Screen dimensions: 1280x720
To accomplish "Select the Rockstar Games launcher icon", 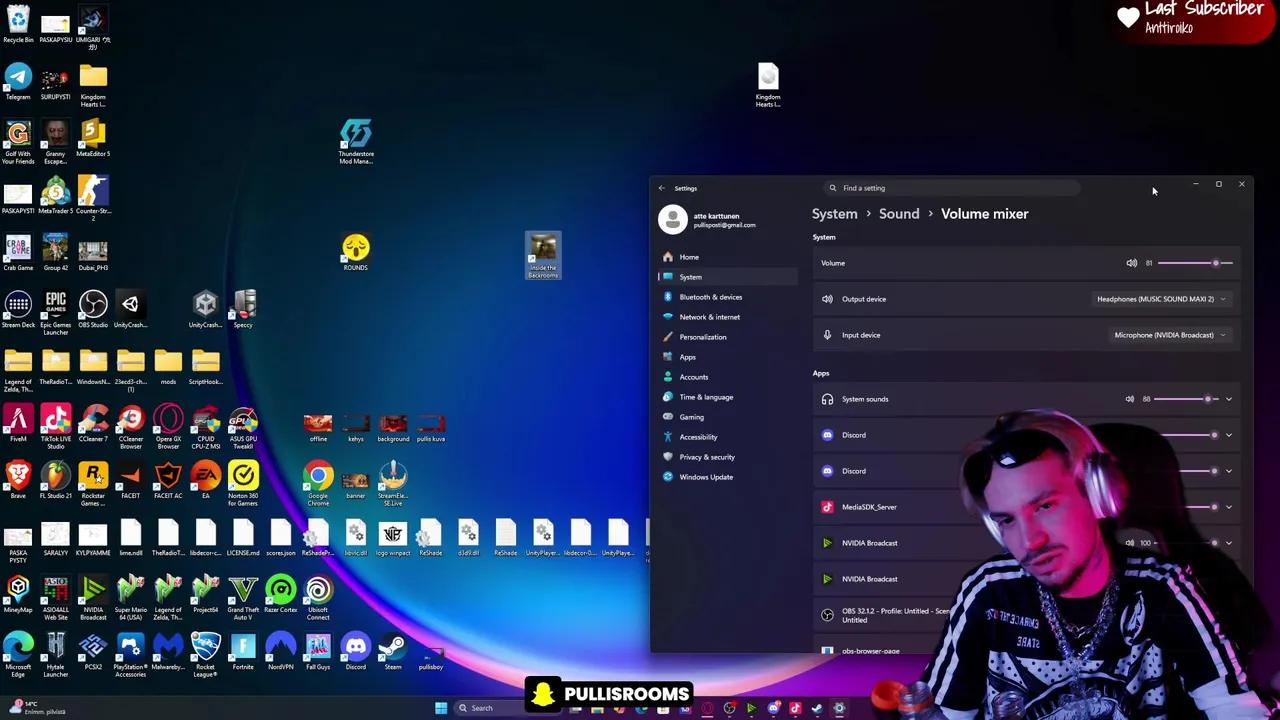I will click(x=93, y=484).
